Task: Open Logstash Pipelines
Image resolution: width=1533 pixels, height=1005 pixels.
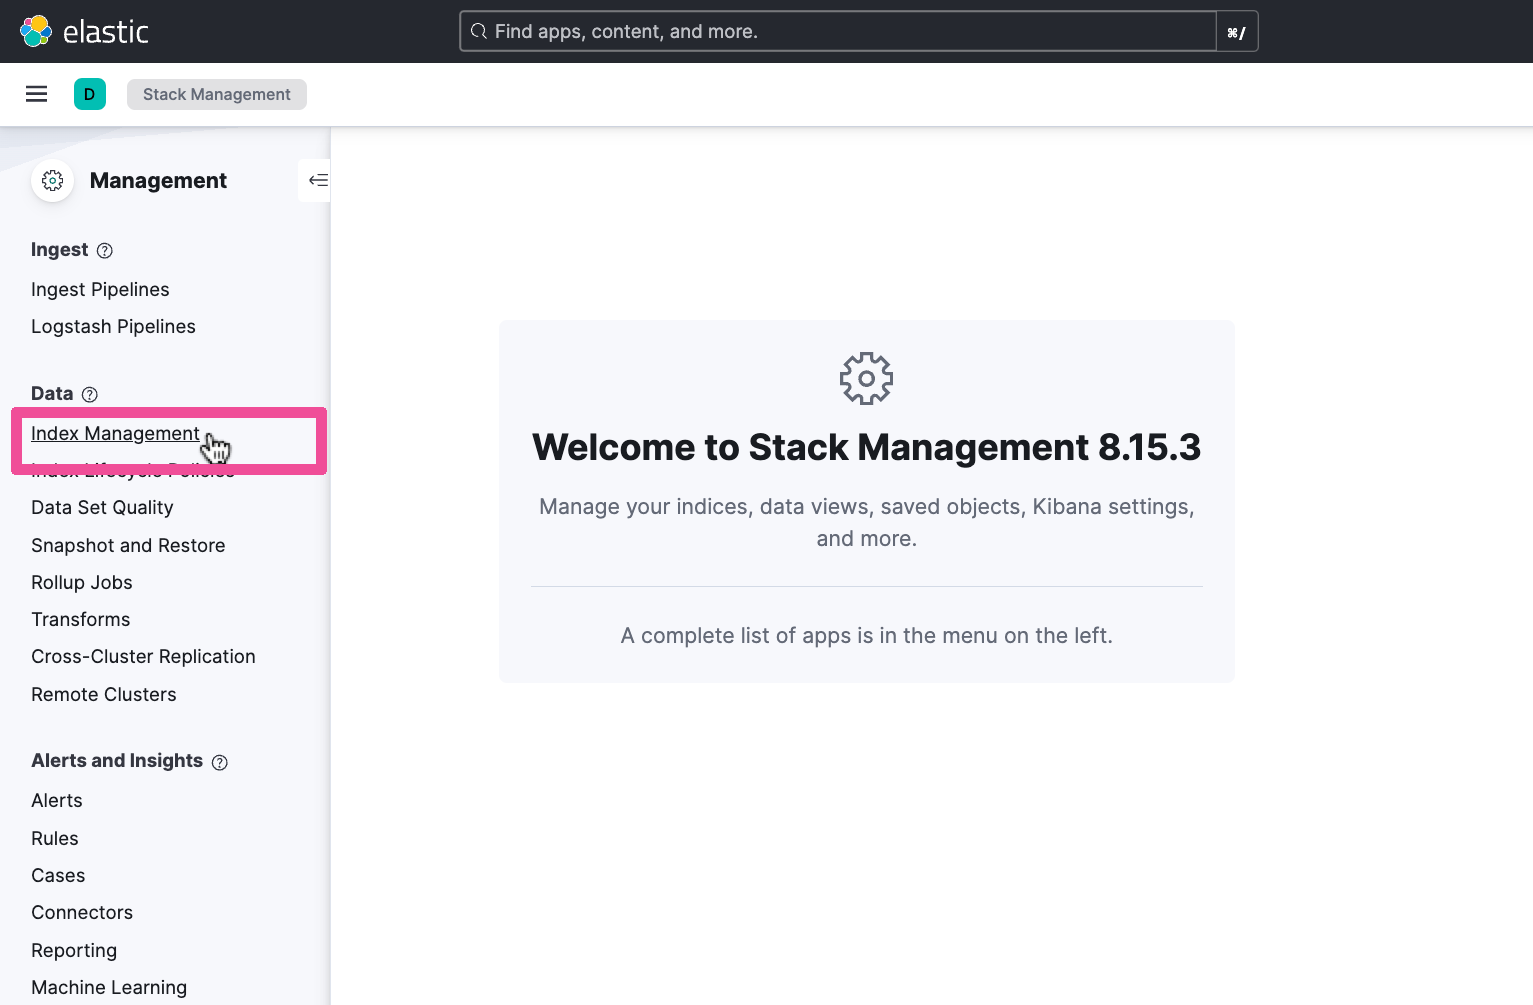Action: [113, 326]
